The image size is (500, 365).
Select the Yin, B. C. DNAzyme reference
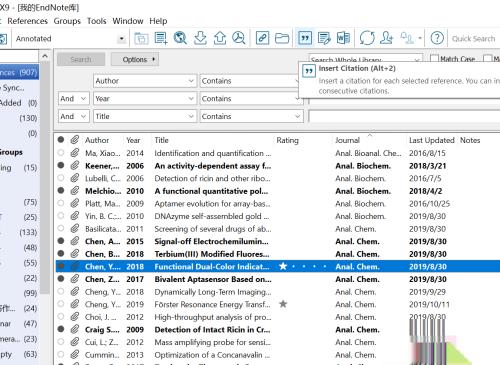pyautogui.click(x=277, y=216)
